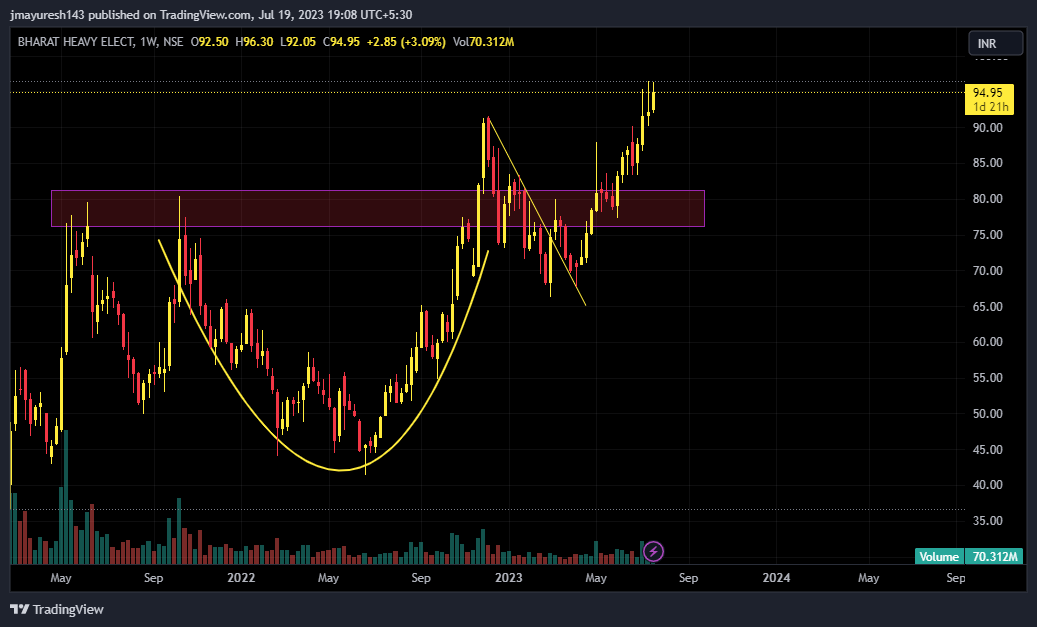Screen dimensions: 1037x627
Task: Click the 2022 label on time axis
Action: 241,578
